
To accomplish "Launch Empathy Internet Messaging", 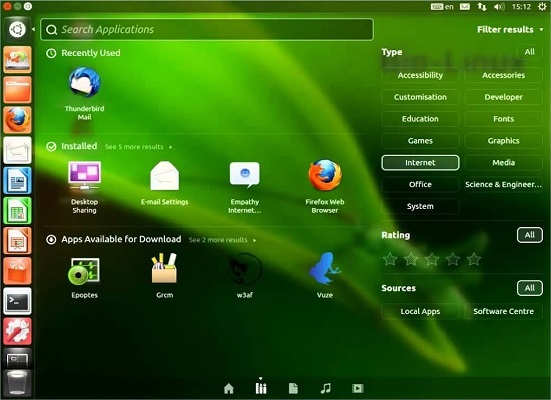I will click(x=245, y=186).
